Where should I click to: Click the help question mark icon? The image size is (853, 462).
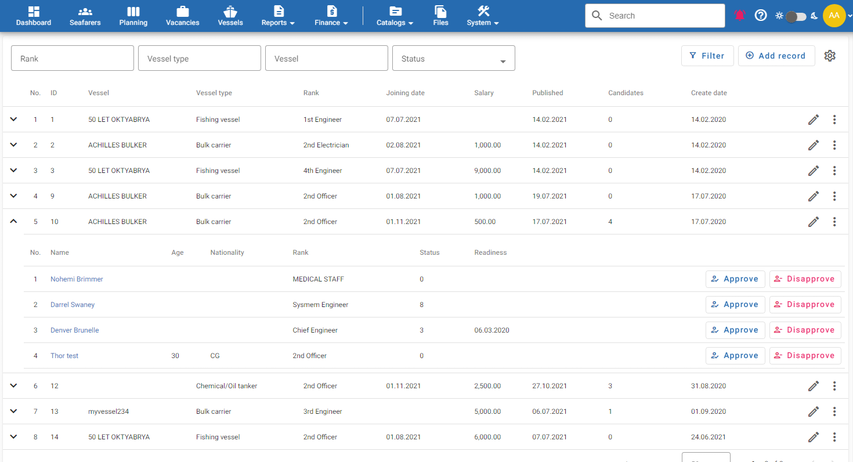click(761, 16)
